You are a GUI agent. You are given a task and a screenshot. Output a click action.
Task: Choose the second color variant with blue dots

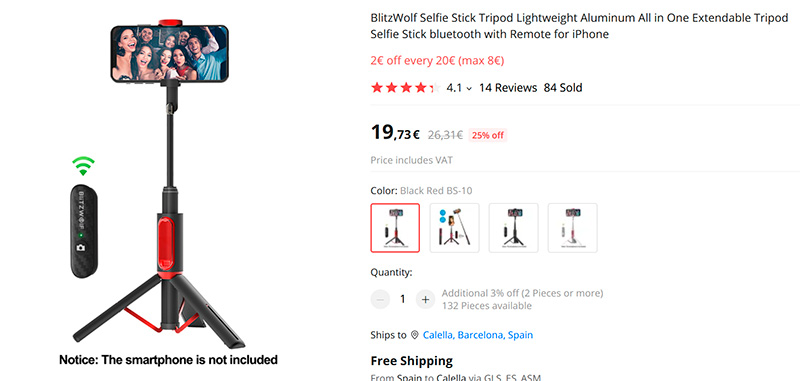[455, 227]
